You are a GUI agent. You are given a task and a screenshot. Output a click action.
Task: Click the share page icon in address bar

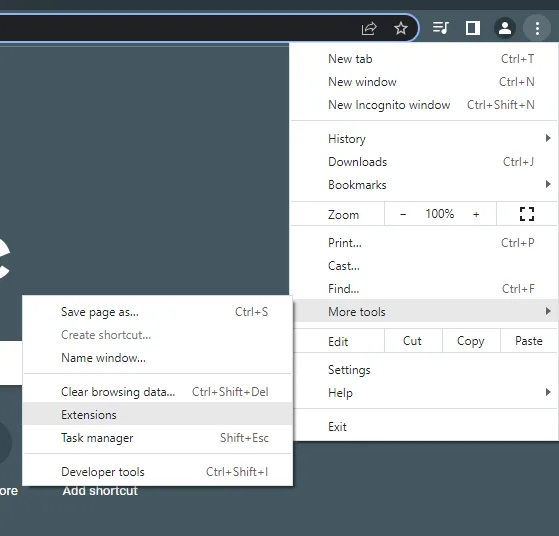click(369, 28)
